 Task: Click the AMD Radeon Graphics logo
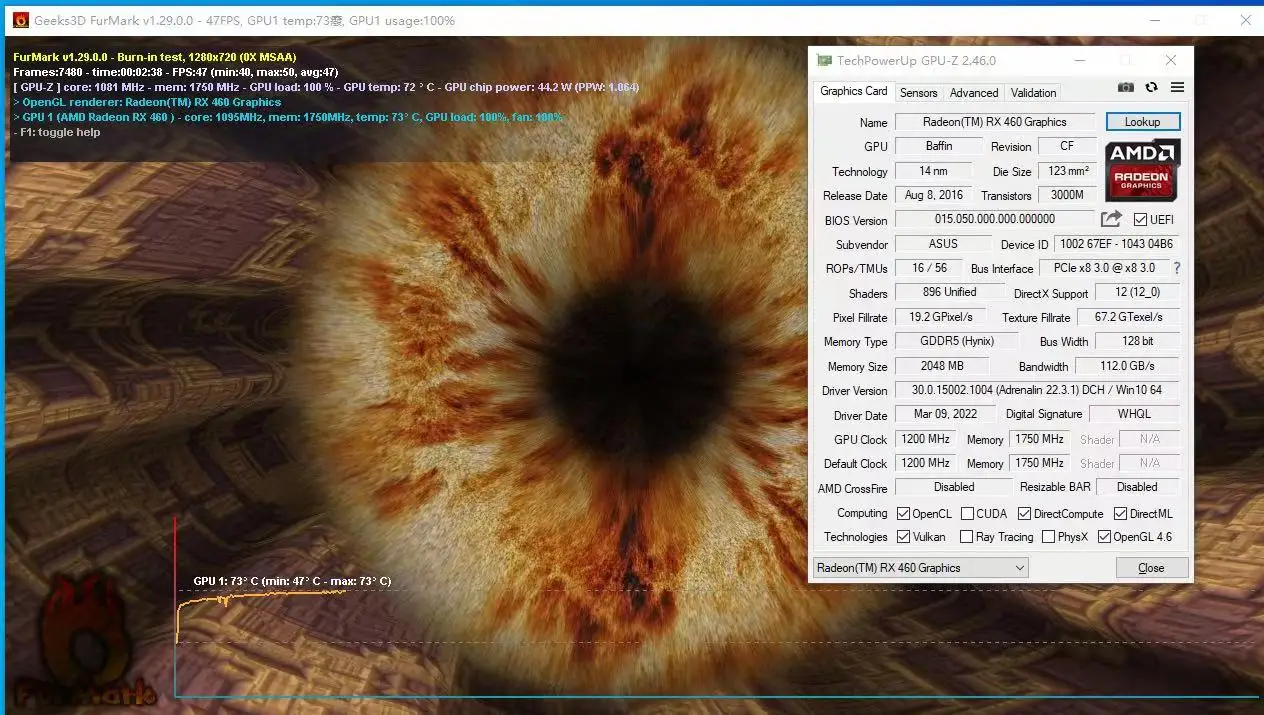point(1142,170)
